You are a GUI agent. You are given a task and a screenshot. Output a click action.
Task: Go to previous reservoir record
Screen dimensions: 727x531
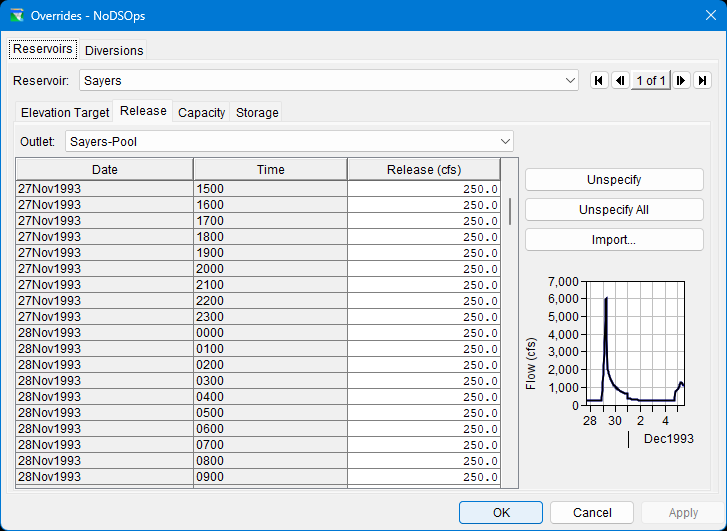620,80
